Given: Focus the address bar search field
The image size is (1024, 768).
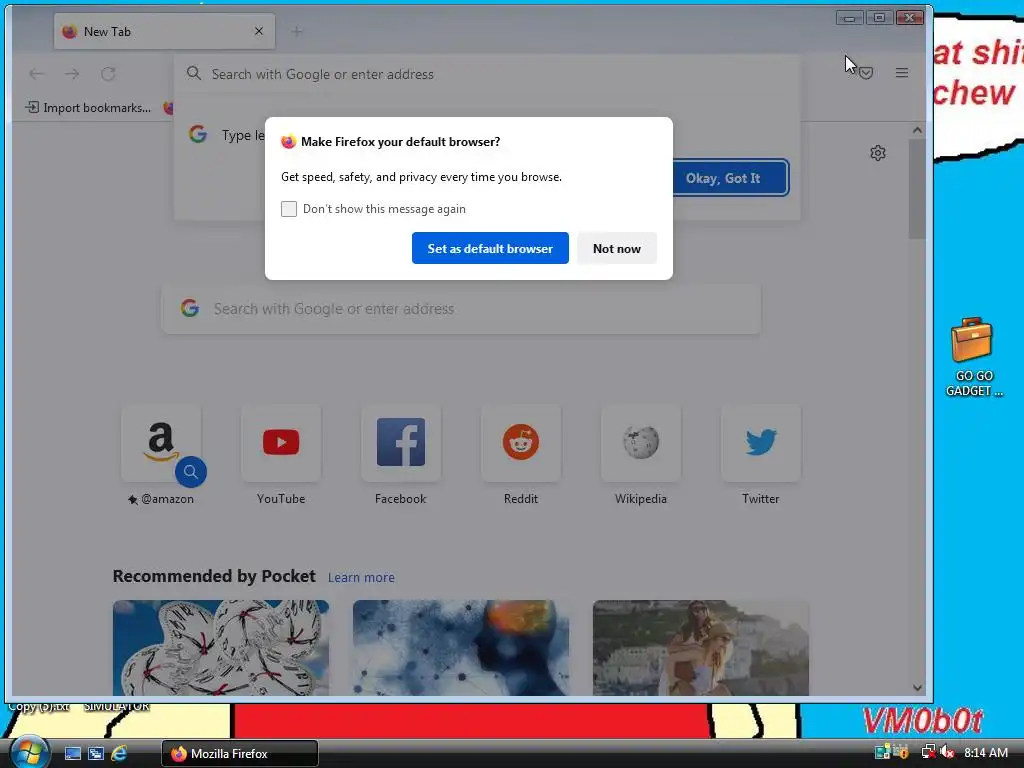Looking at the screenshot, I should 487,74.
